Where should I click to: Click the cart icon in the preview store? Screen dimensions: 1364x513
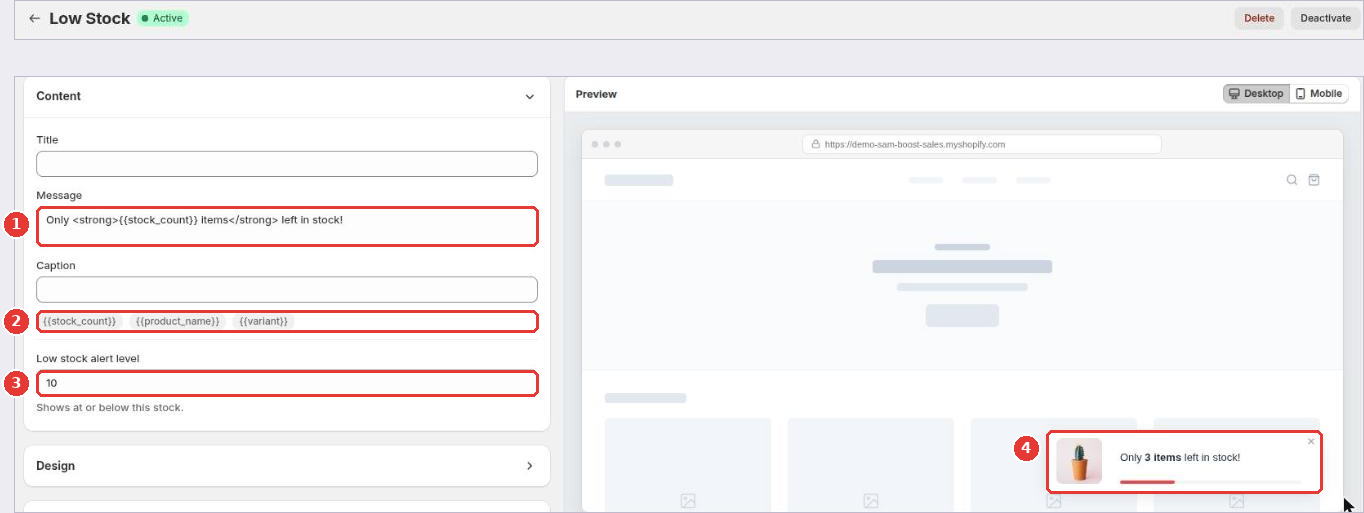click(1314, 180)
